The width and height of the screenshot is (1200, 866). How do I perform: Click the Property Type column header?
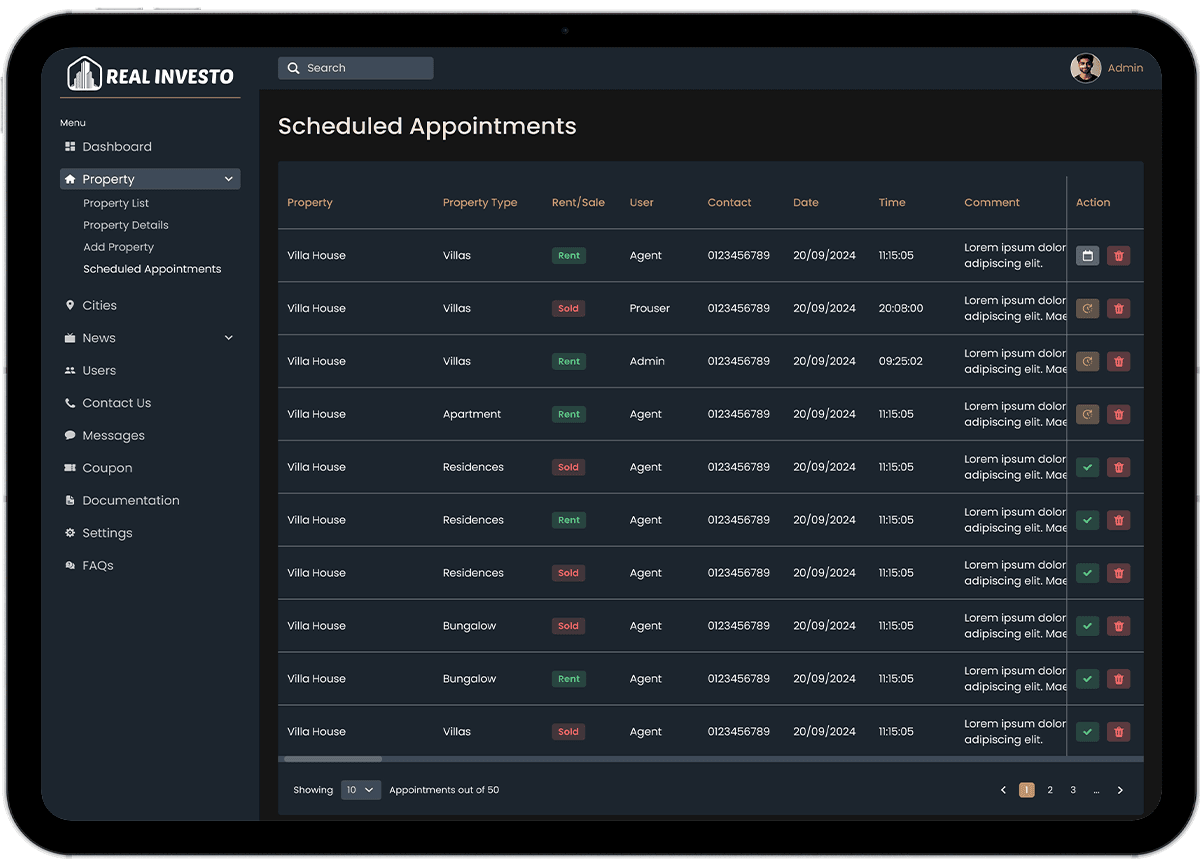pyautogui.click(x=480, y=203)
